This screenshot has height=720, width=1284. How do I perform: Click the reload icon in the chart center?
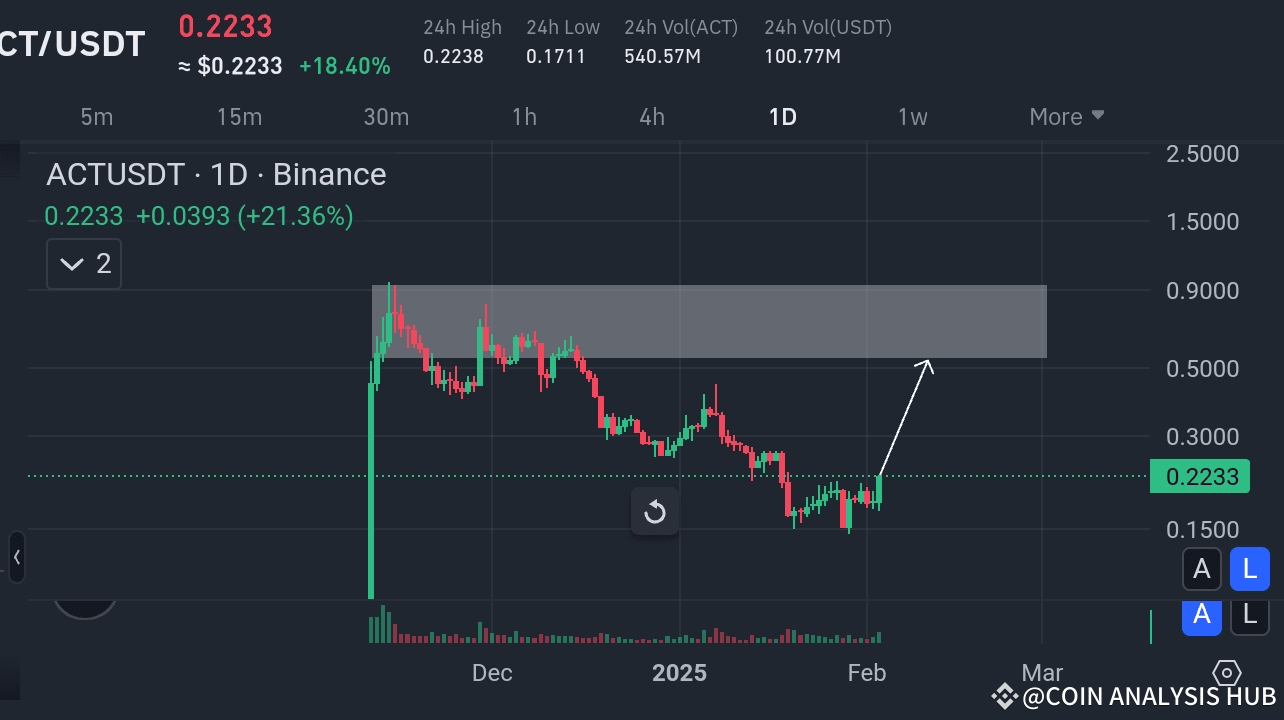[655, 511]
